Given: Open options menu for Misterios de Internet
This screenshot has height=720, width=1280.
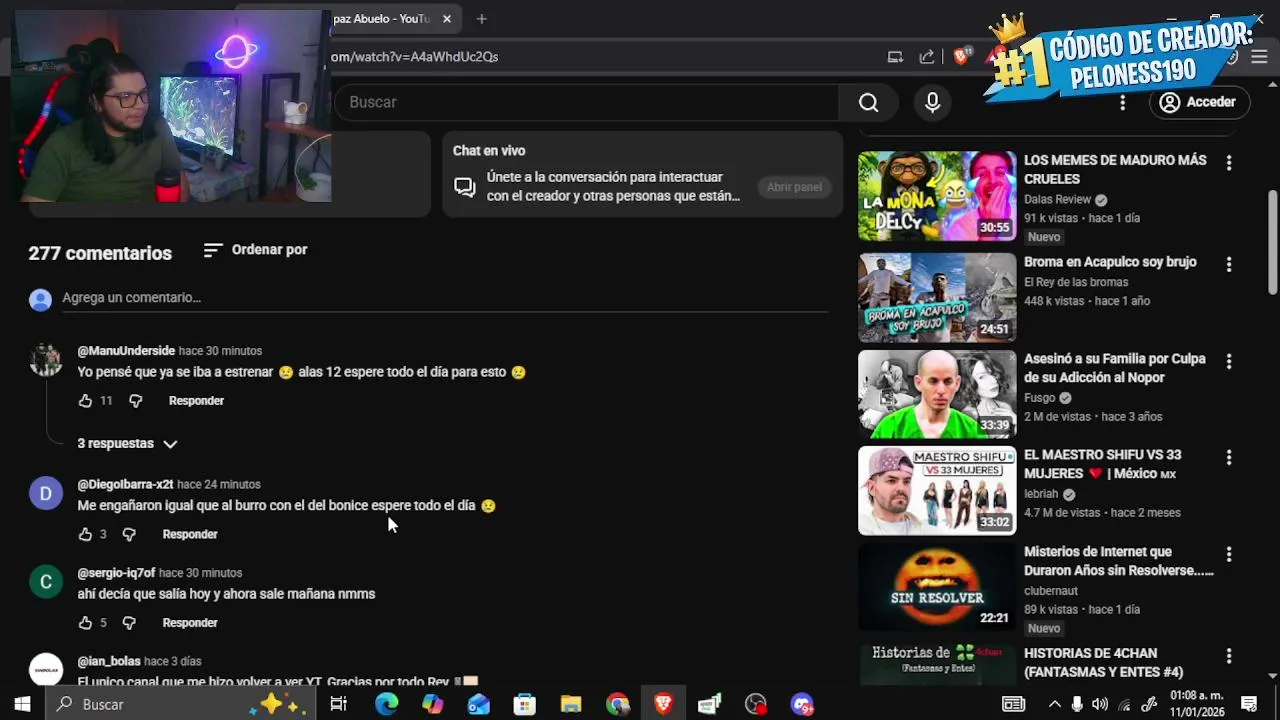Looking at the screenshot, I should pyautogui.click(x=1229, y=554).
